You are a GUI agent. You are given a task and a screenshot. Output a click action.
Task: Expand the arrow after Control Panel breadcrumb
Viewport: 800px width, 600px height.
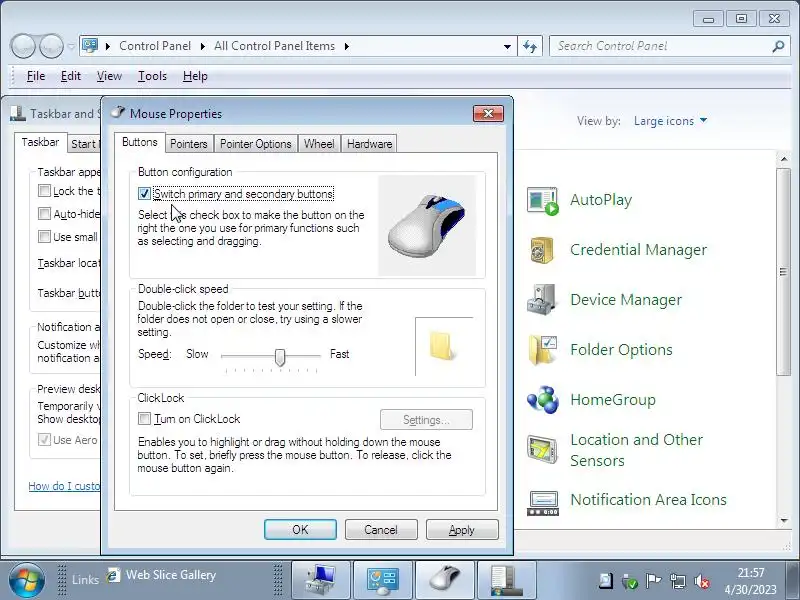pos(203,46)
